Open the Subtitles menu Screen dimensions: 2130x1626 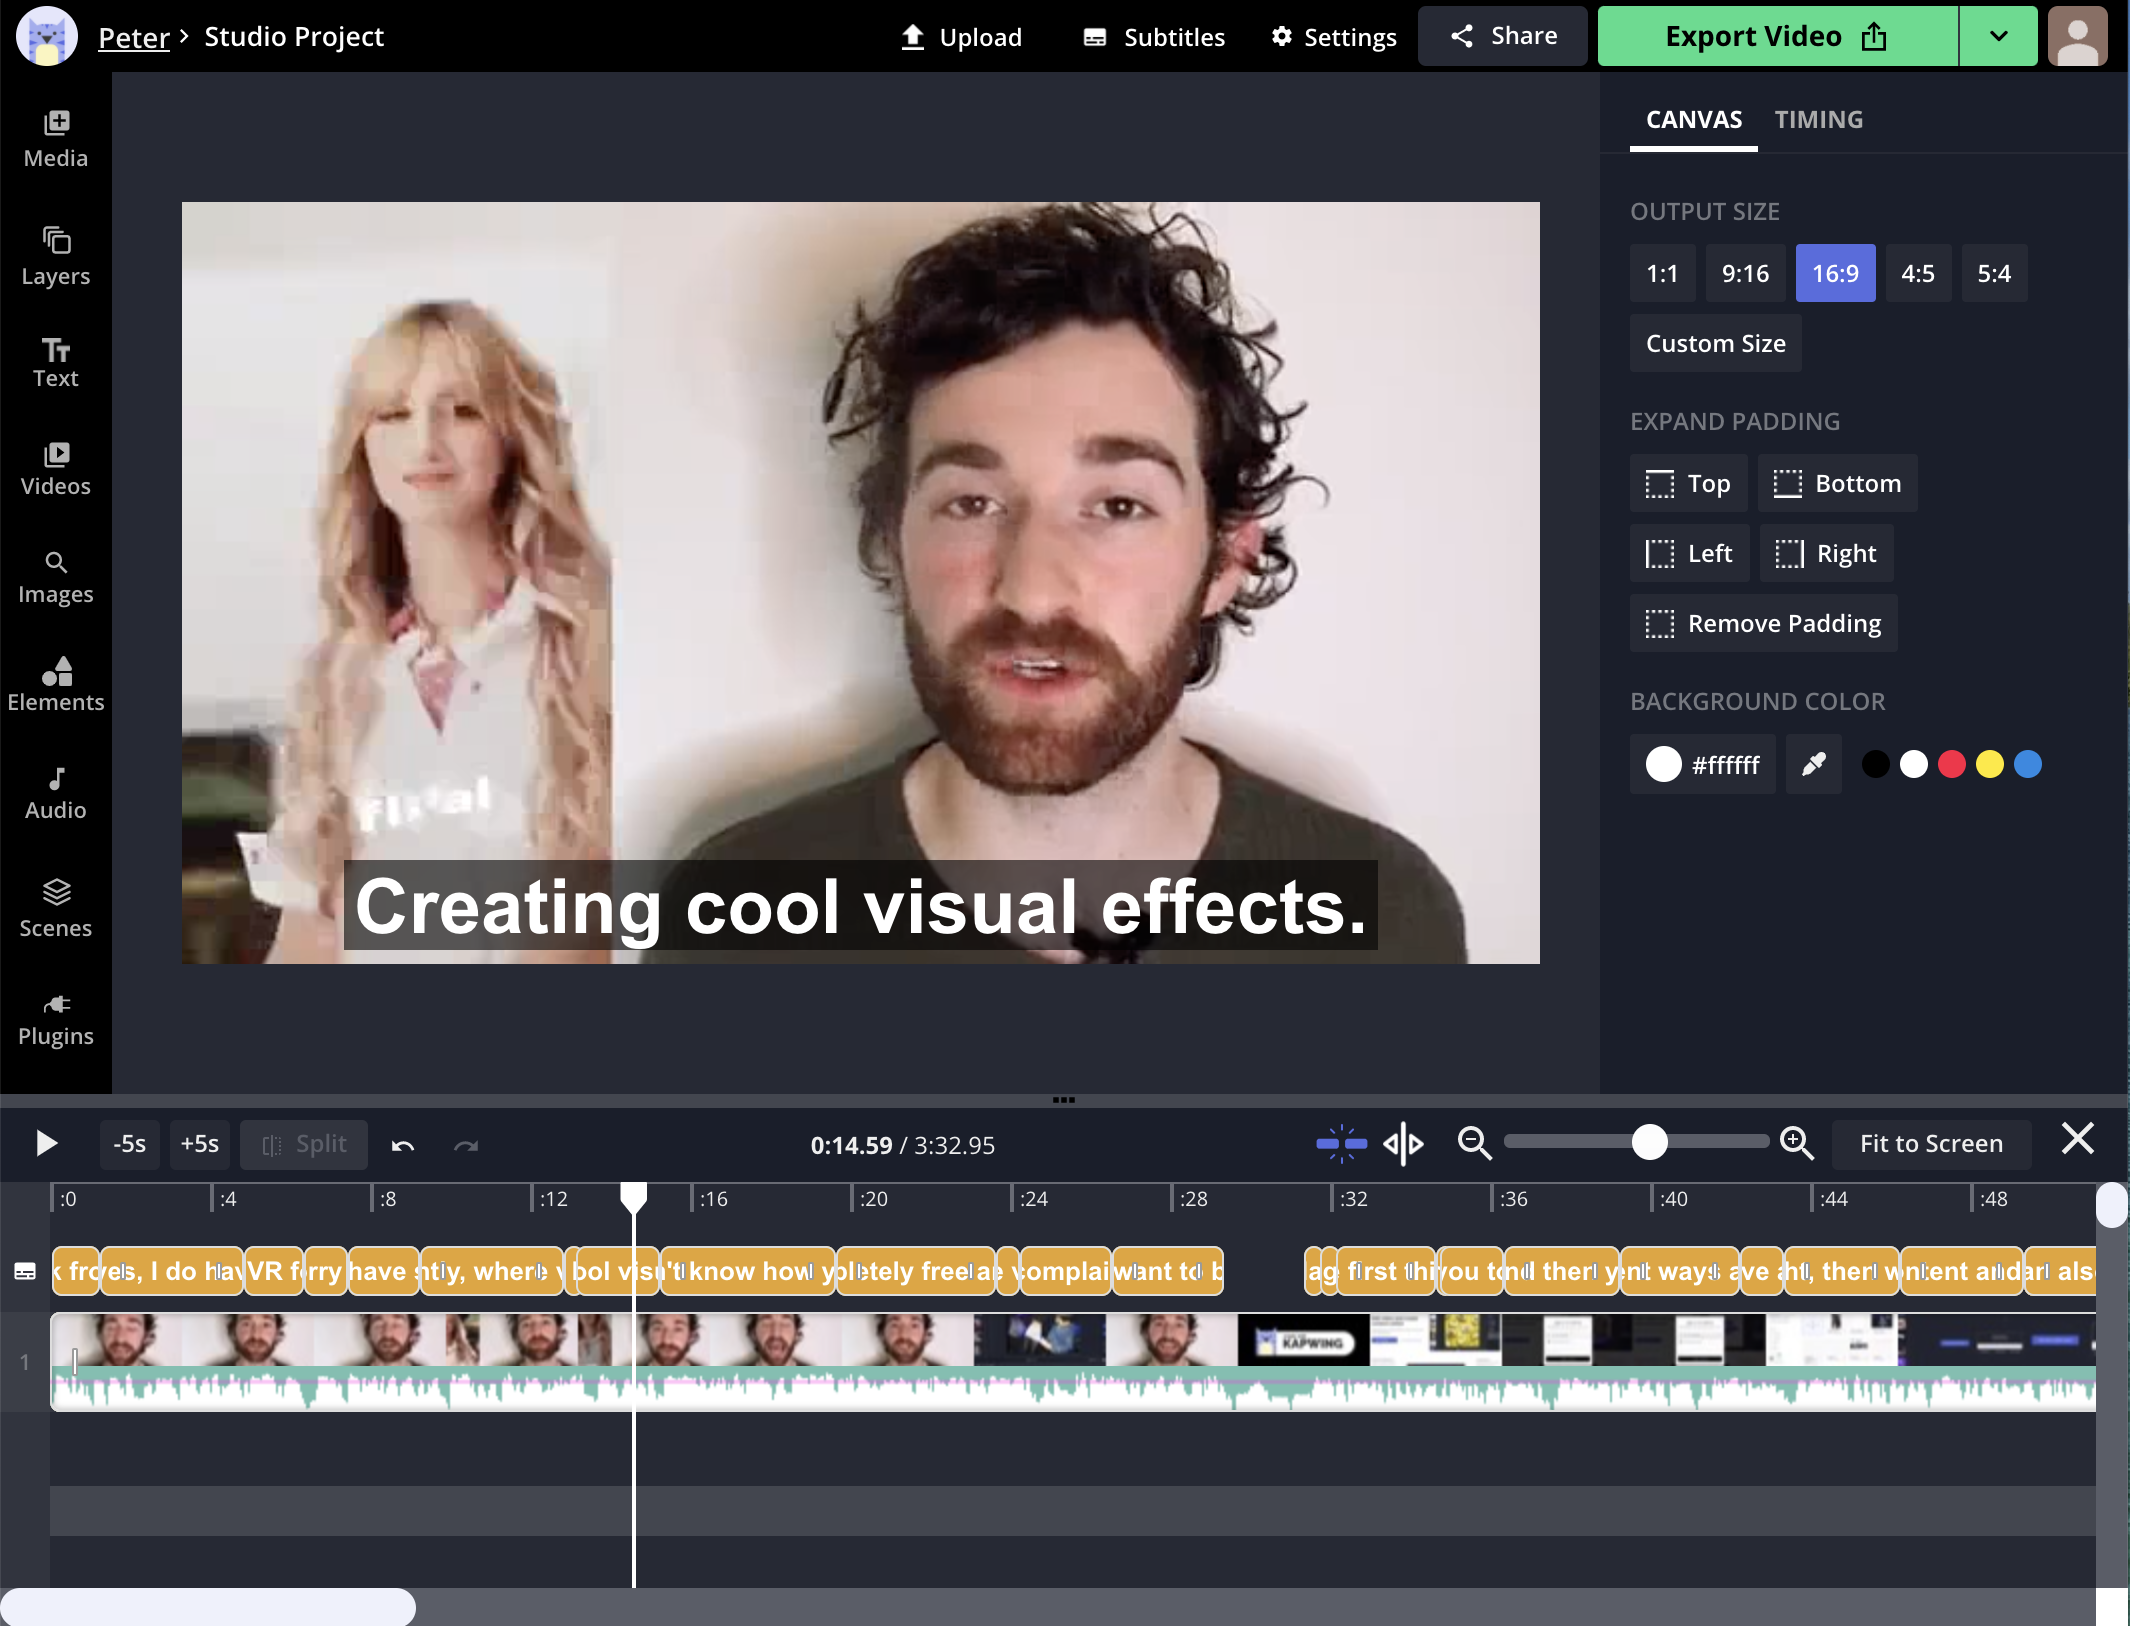point(1154,37)
